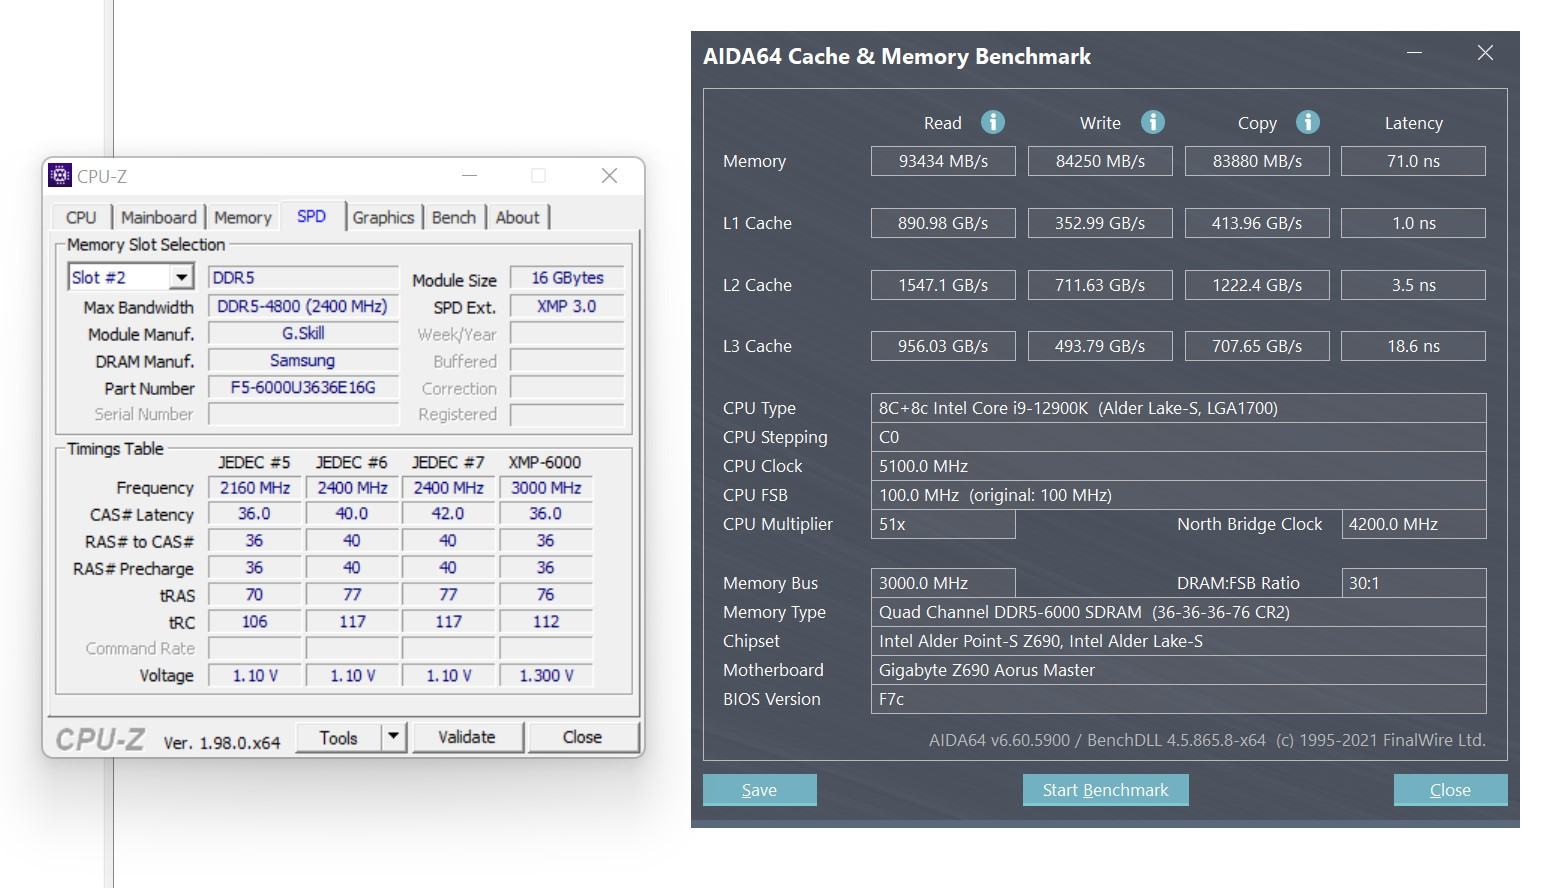
Task: Click the CPU-Z Close button
Action: coord(582,737)
